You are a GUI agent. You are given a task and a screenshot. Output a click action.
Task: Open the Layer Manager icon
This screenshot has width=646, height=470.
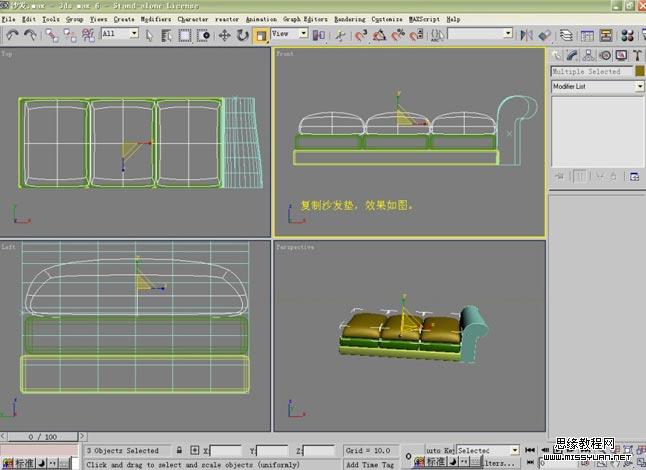pos(566,36)
